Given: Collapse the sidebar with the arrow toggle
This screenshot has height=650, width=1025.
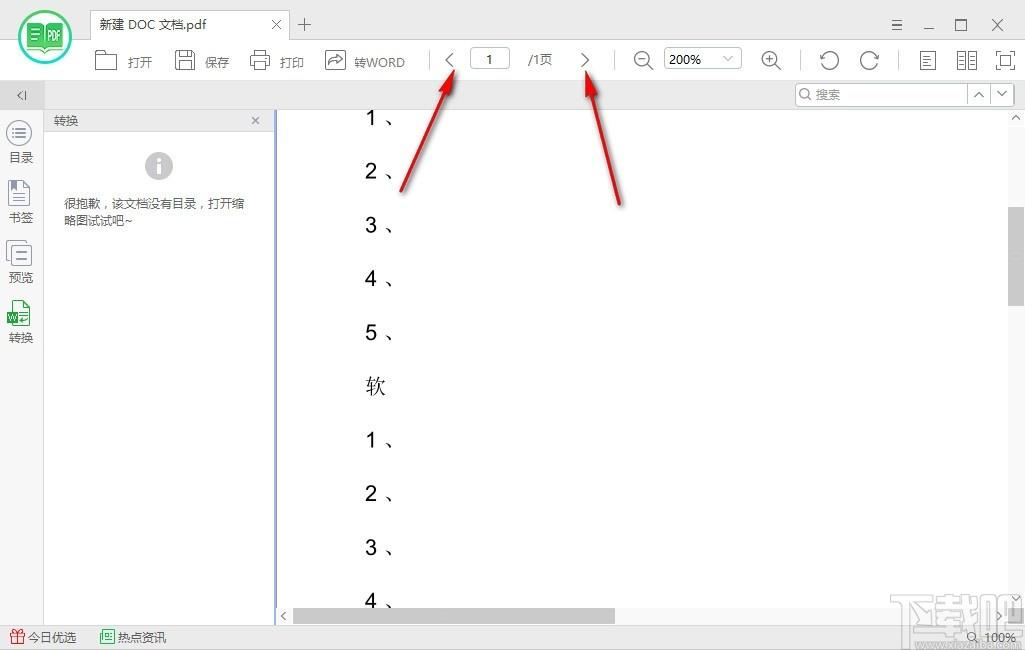Looking at the screenshot, I should coord(22,95).
